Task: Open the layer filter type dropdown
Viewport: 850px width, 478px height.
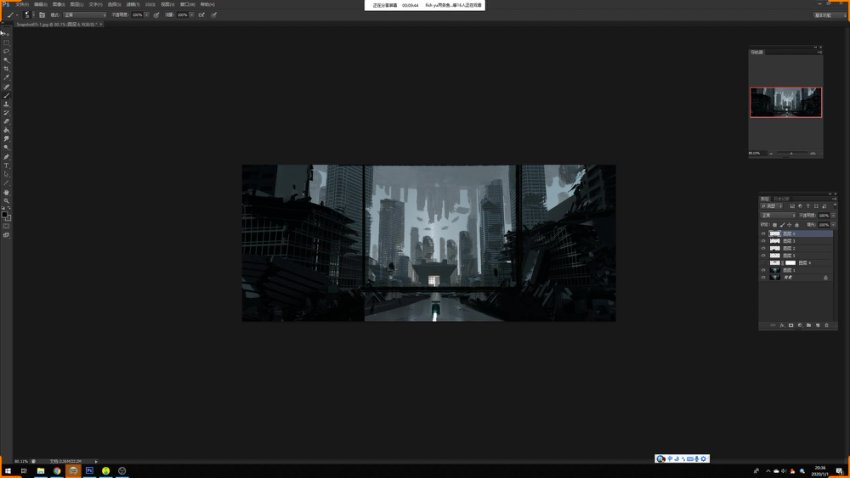Action: tap(771, 205)
